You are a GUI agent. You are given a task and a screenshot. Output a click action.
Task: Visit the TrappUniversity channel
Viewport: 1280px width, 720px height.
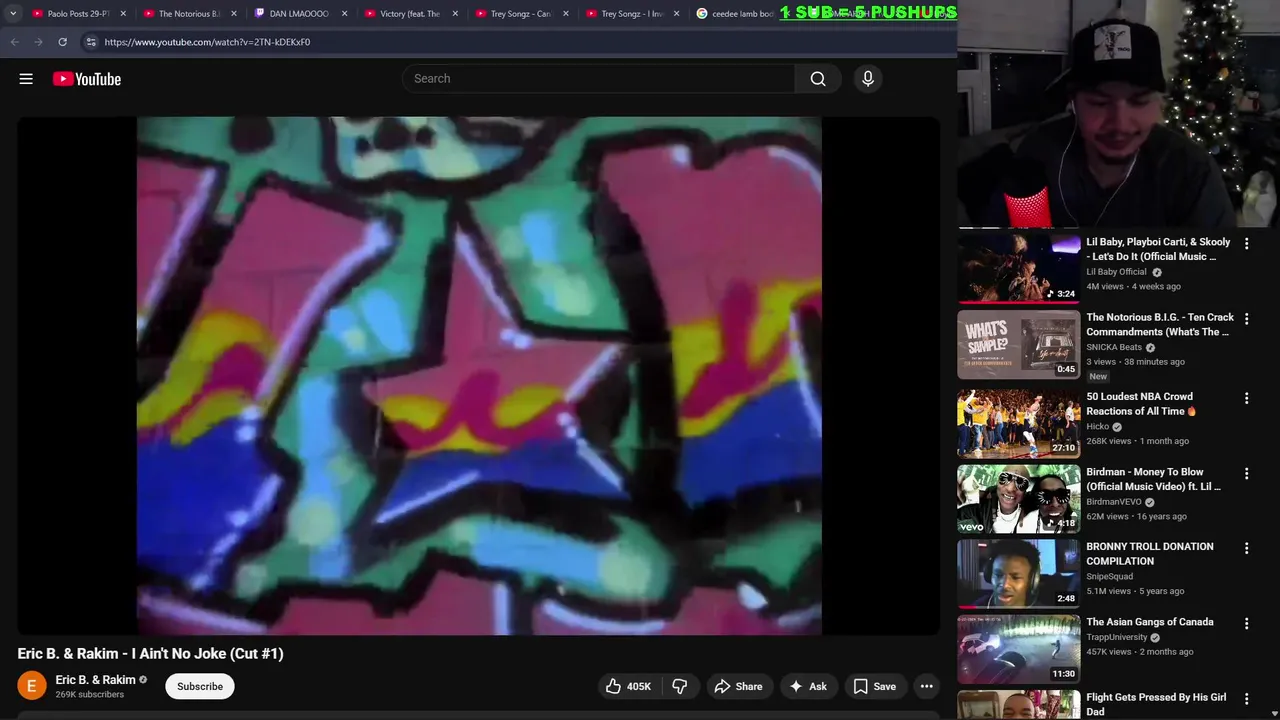[x=1117, y=637]
